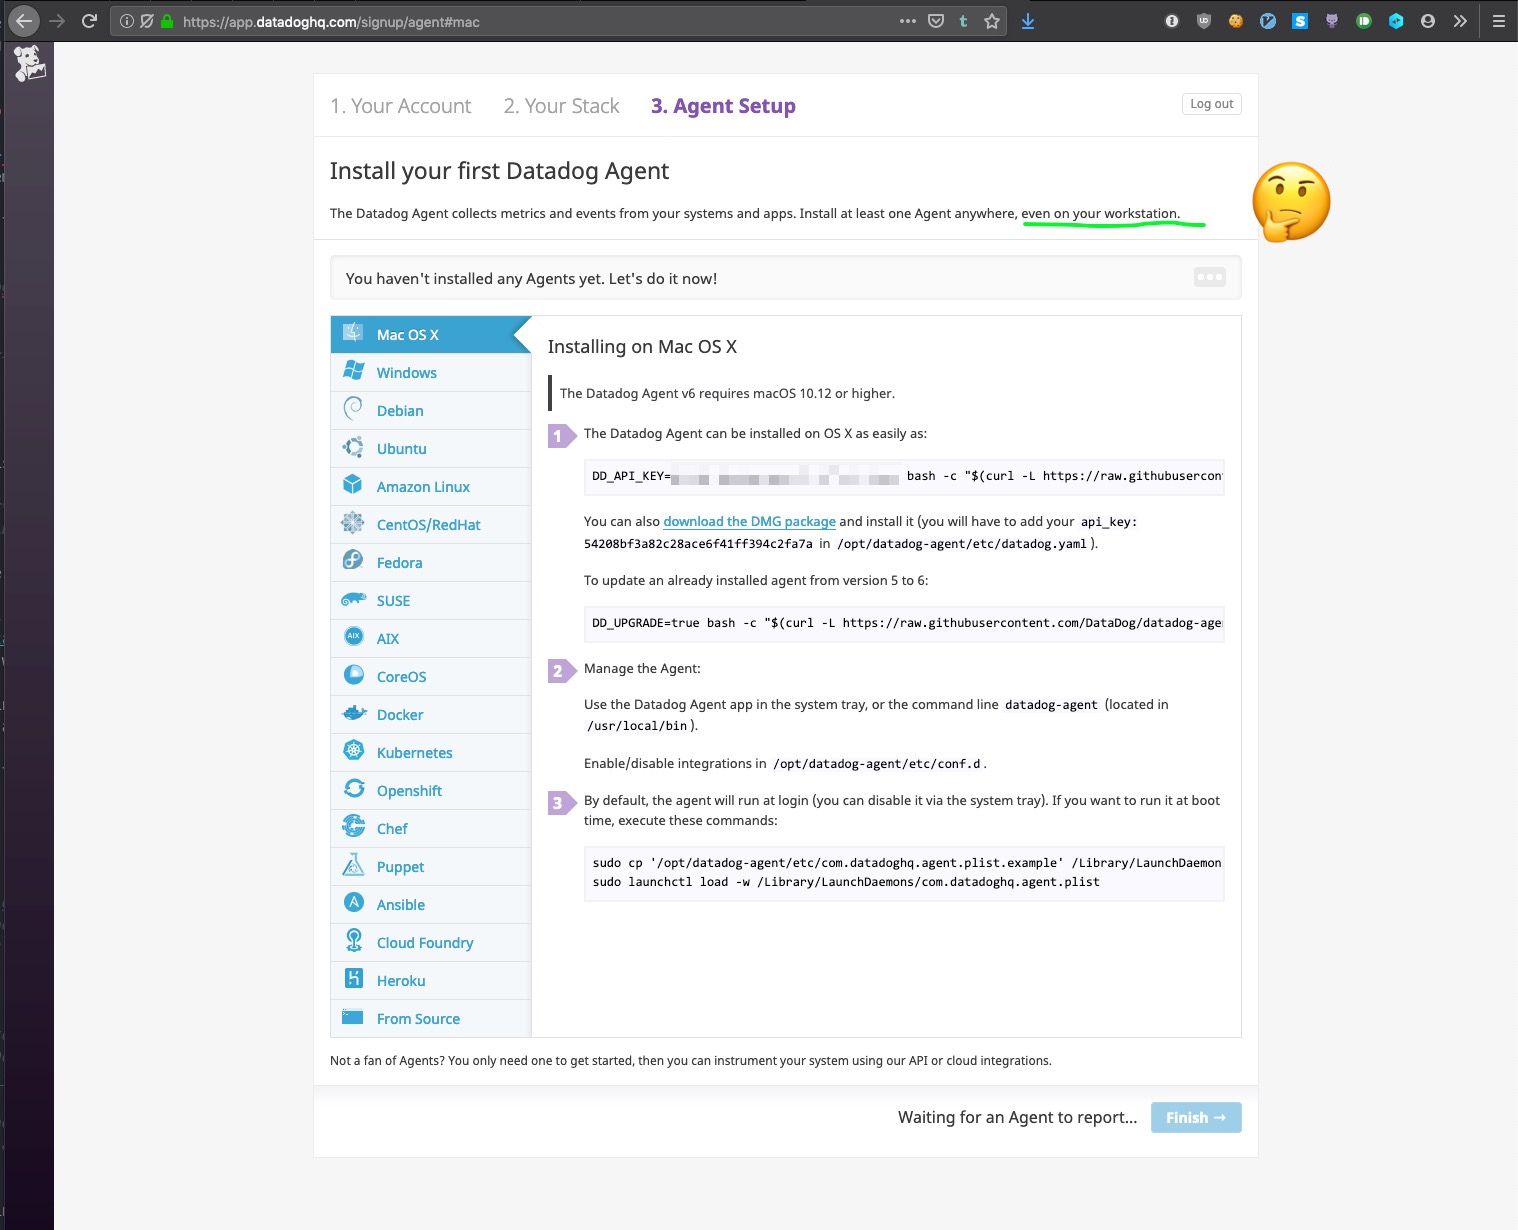The height and width of the screenshot is (1230, 1518).
Task: Click the Debian swirl icon
Action: point(353,409)
